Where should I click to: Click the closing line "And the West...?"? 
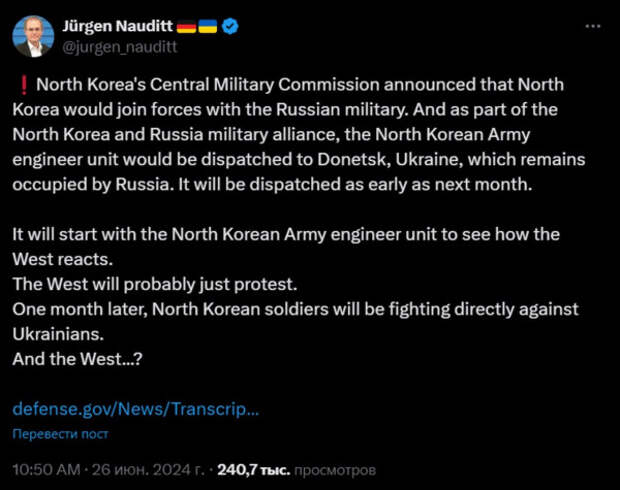point(77,358)
